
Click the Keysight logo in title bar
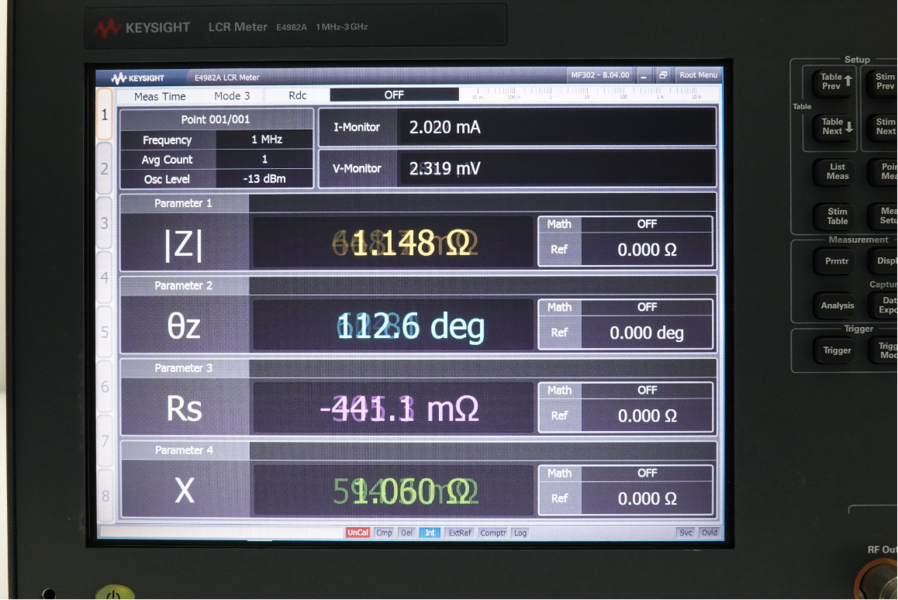pyautogui.click(x=138, y=77)
